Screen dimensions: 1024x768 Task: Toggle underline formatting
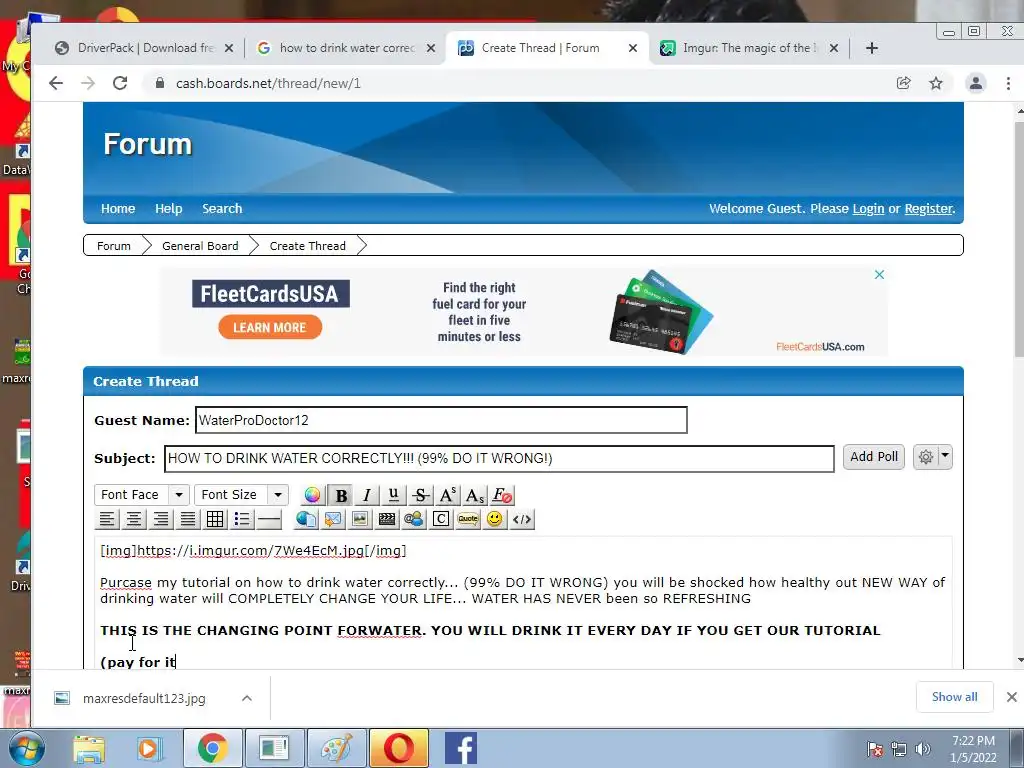pyautogui.click(x=393, y=495)
